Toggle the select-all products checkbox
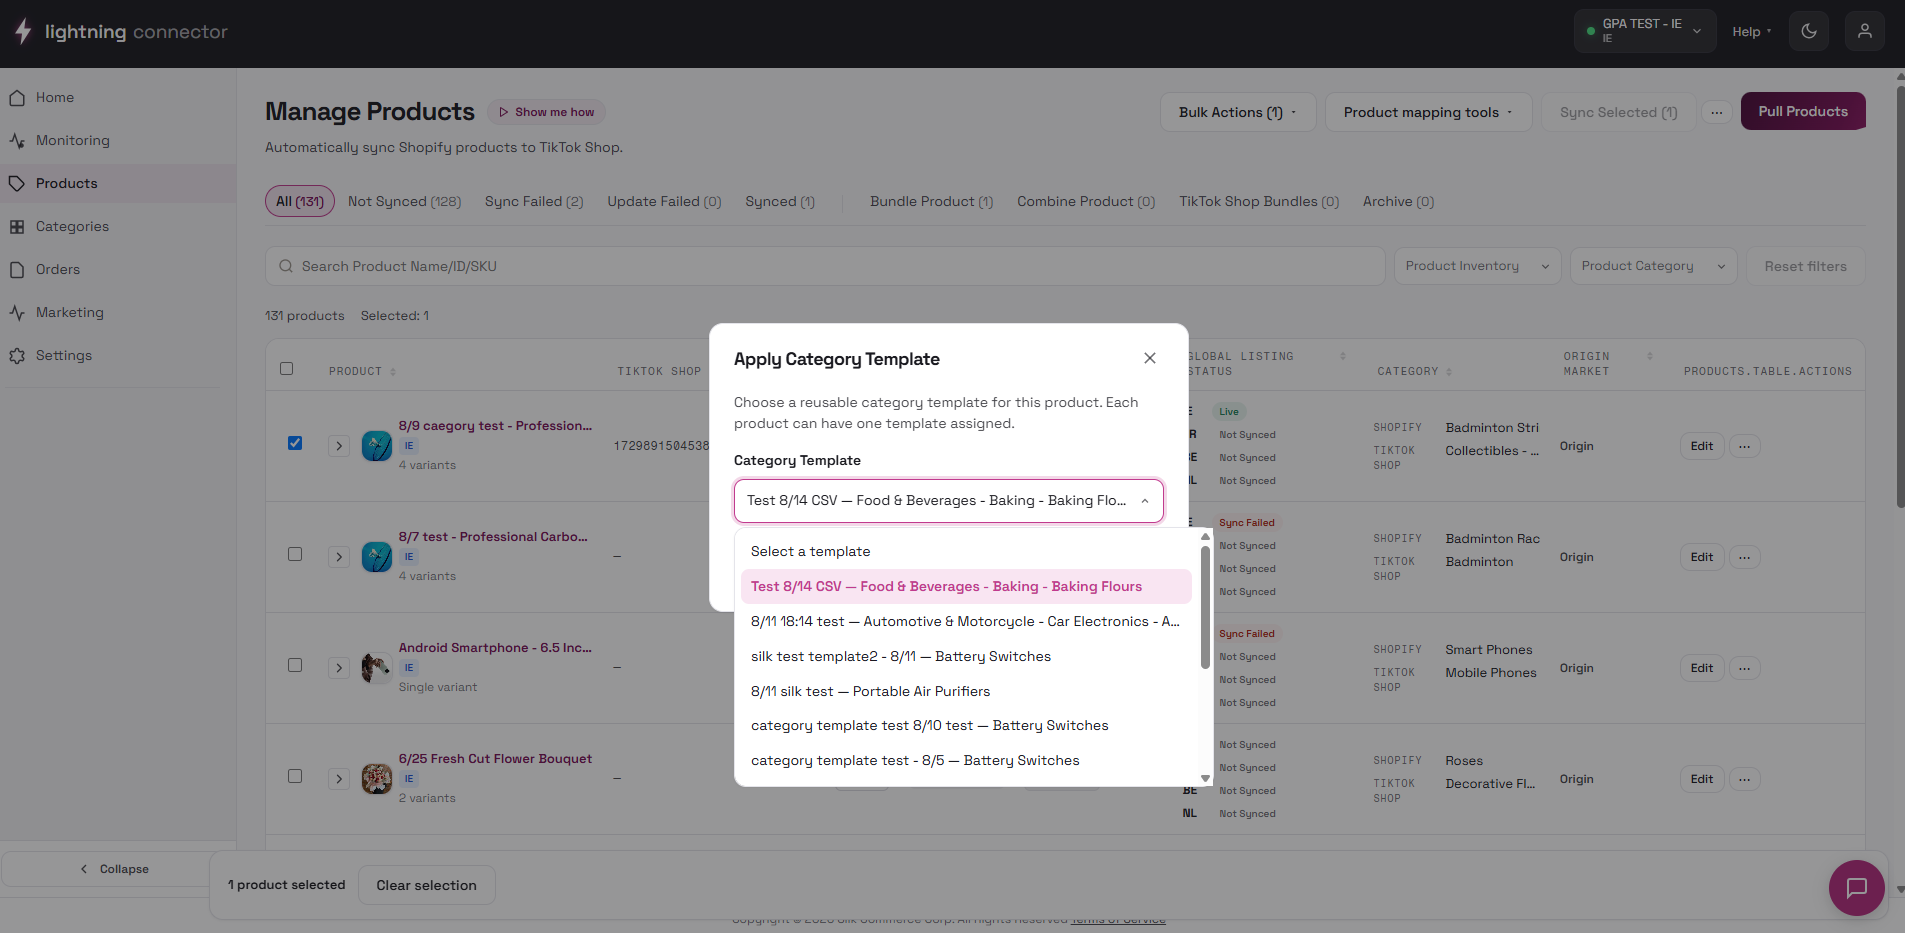 pos(287,368)
